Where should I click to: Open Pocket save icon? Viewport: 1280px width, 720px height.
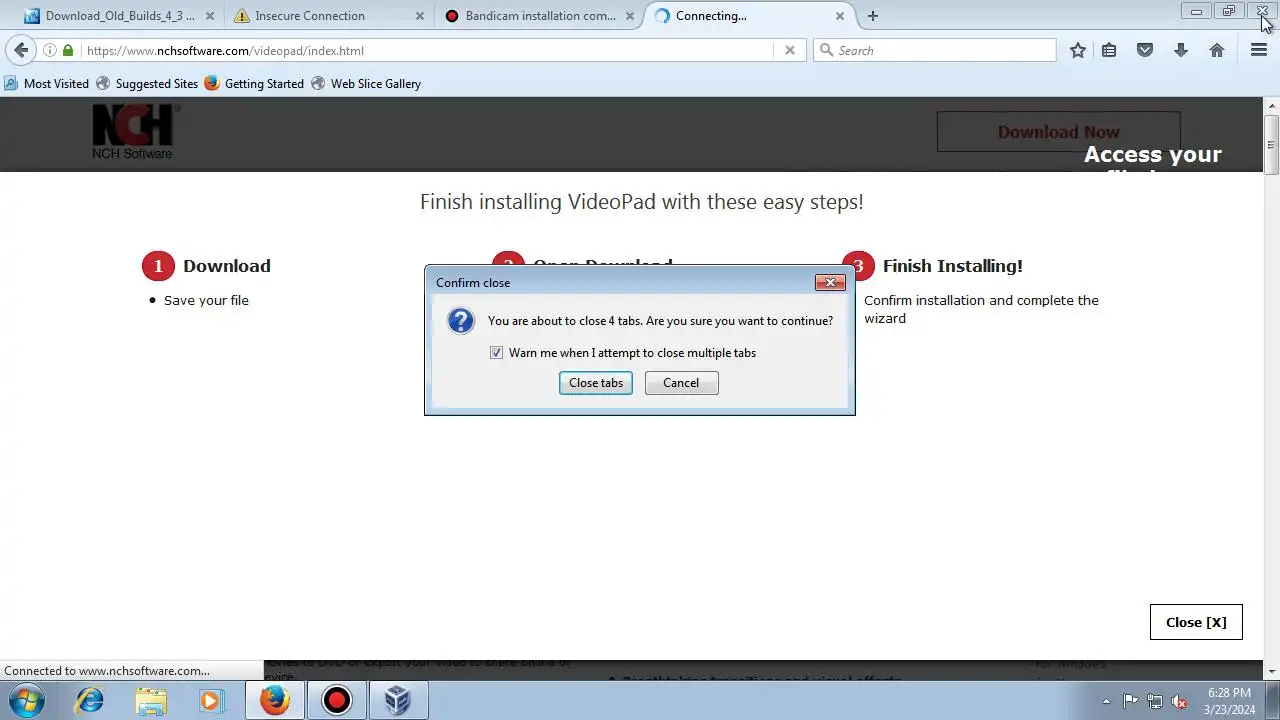point(1145,50)
